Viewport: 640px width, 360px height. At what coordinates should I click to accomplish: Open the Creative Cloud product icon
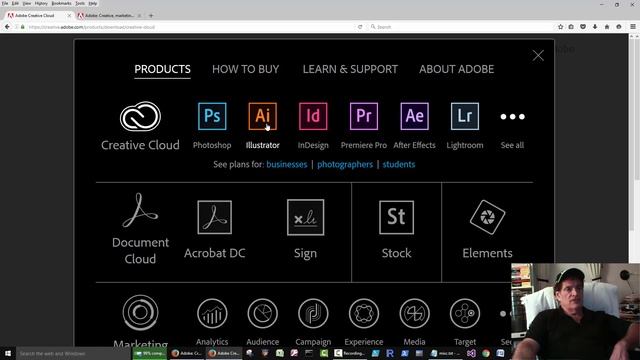click(140, 117)
